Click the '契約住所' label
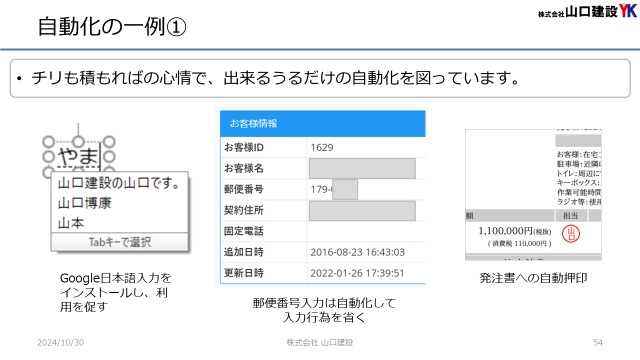Screen dimensions: 640x360 (244, 210)
